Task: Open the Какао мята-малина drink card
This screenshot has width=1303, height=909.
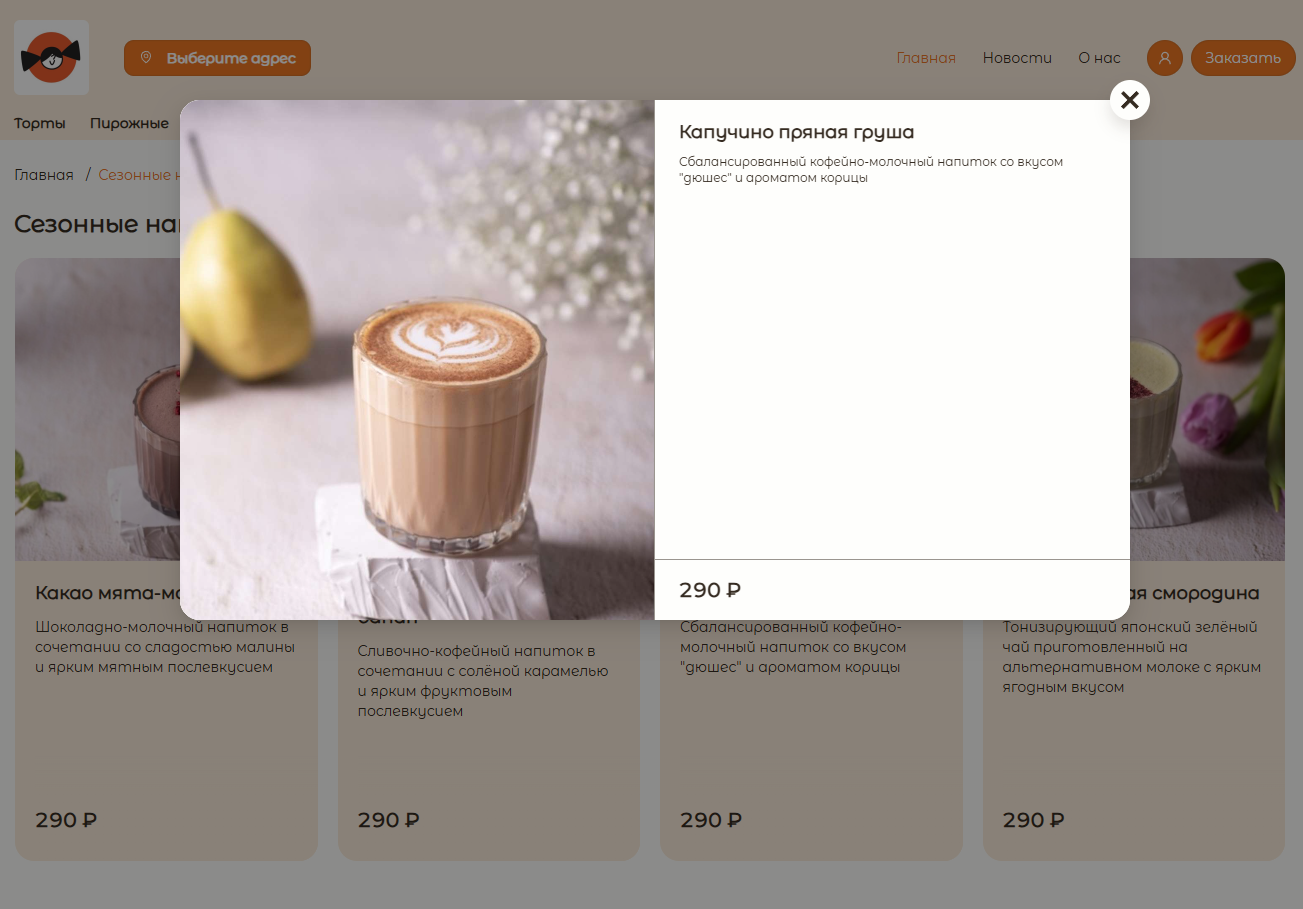Action: tap(97, 560)
